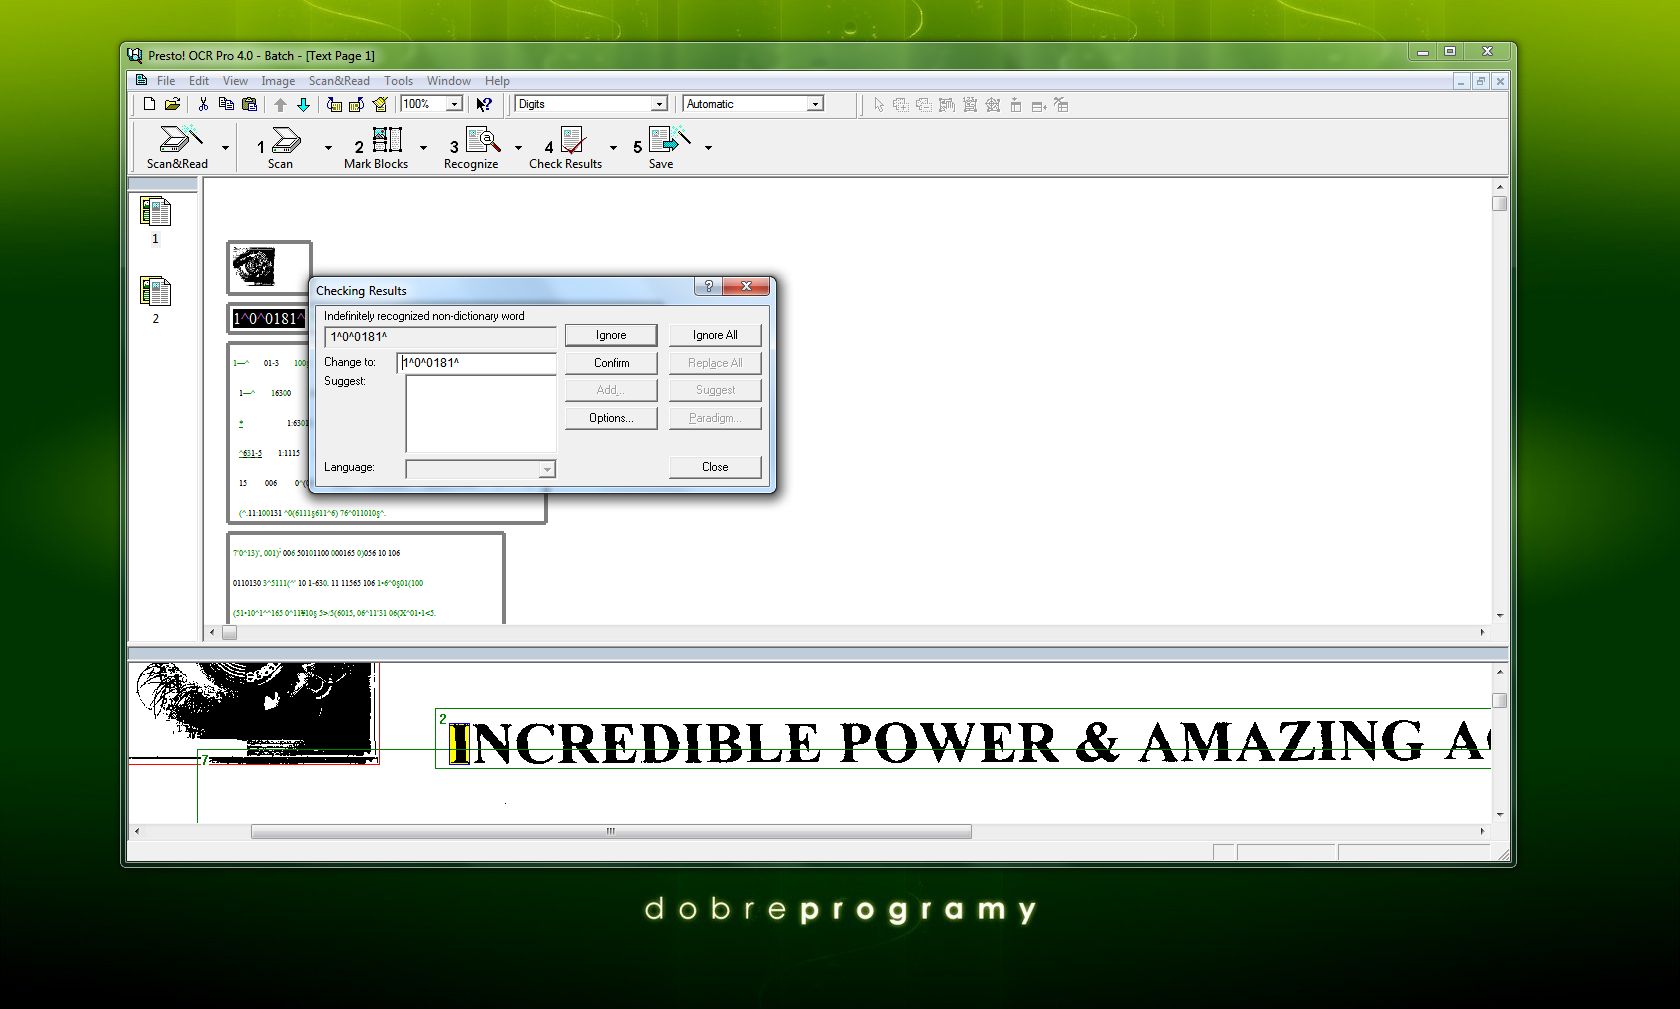
Task: Expand Recognize dropdown arrow
Action: tap(518, 148)
